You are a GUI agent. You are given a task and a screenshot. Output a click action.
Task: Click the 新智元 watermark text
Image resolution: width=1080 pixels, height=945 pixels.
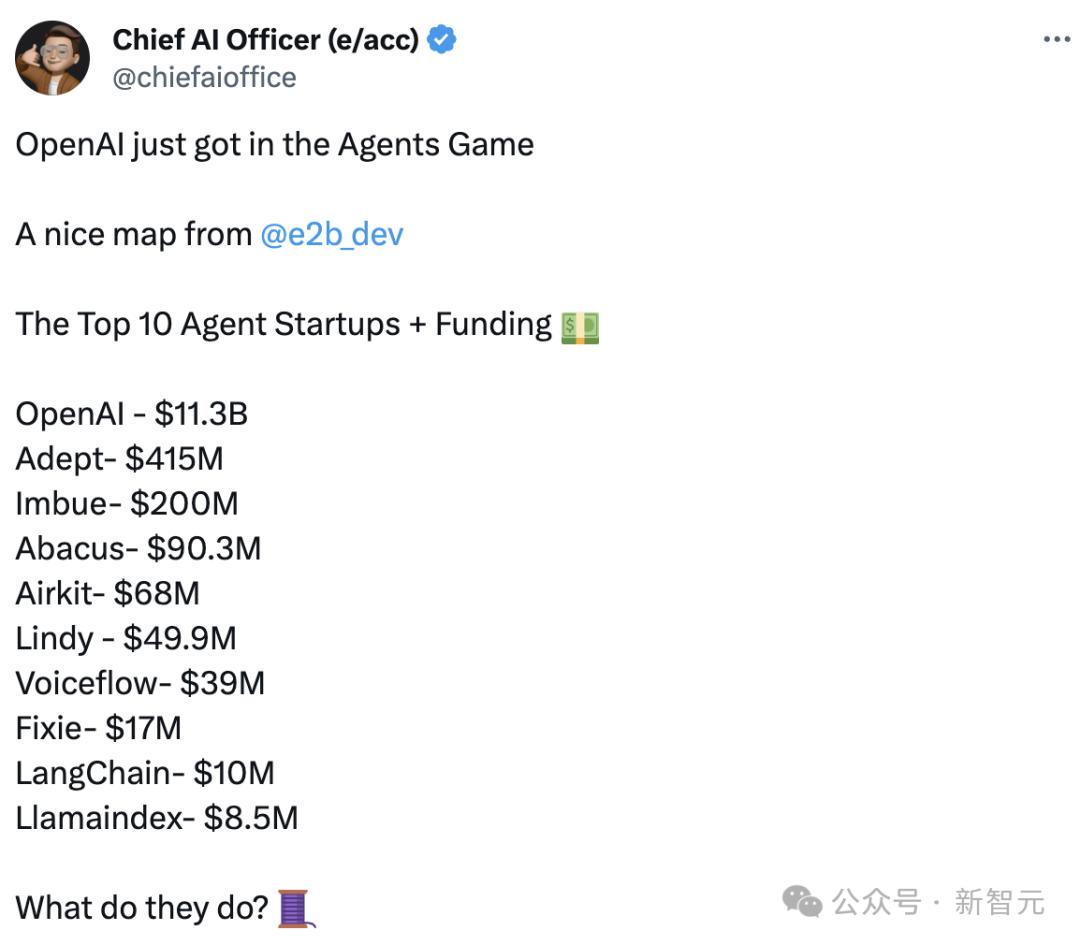(999, 902)
